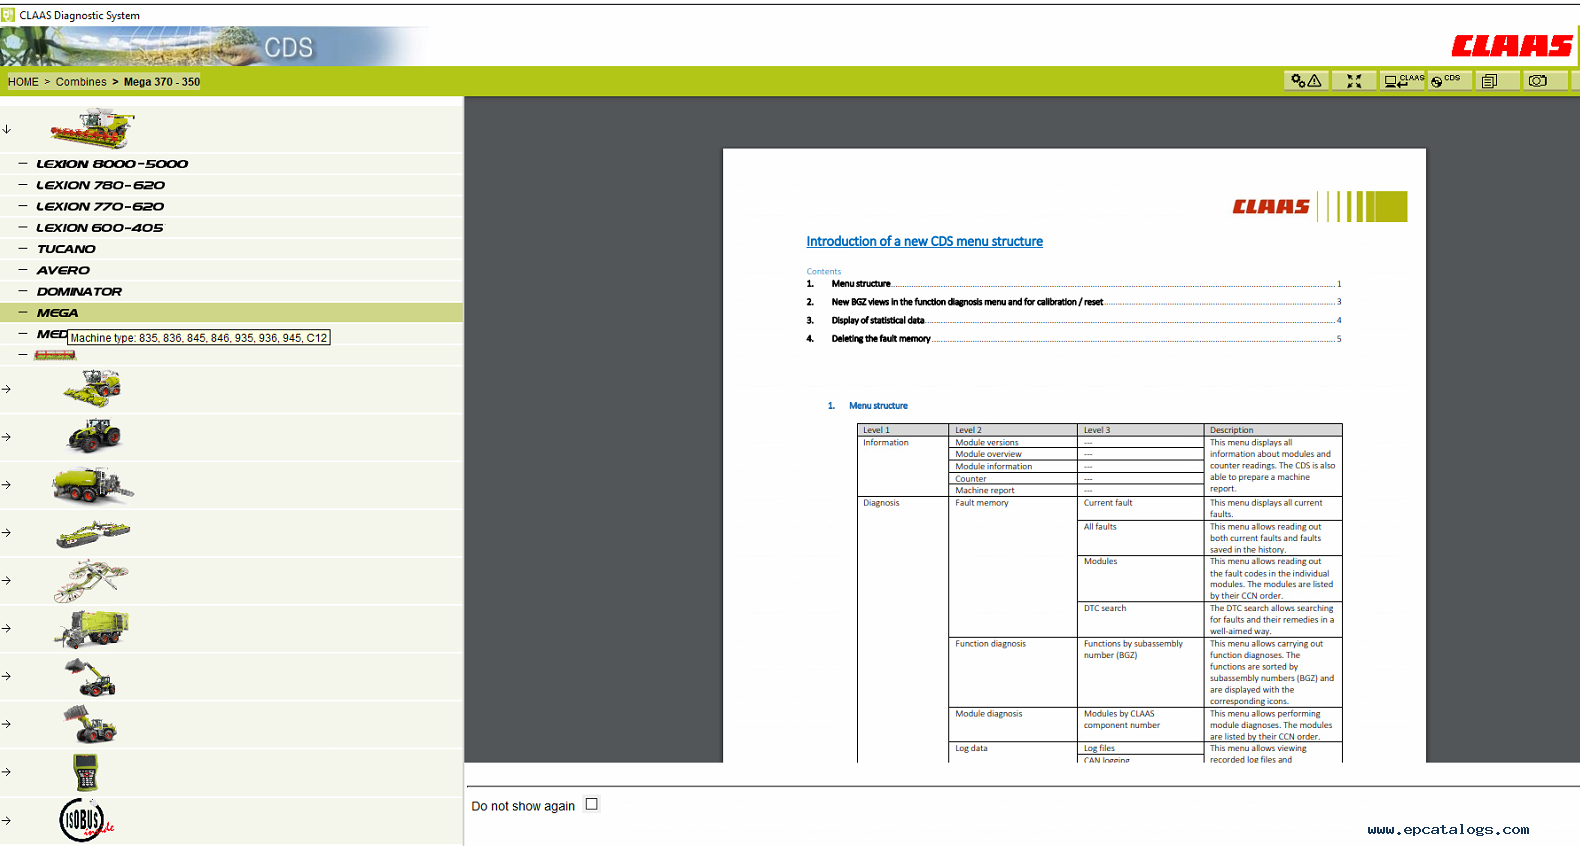
Task: Enable the Do not show again checkbox
Action: (x=592, y=804)
